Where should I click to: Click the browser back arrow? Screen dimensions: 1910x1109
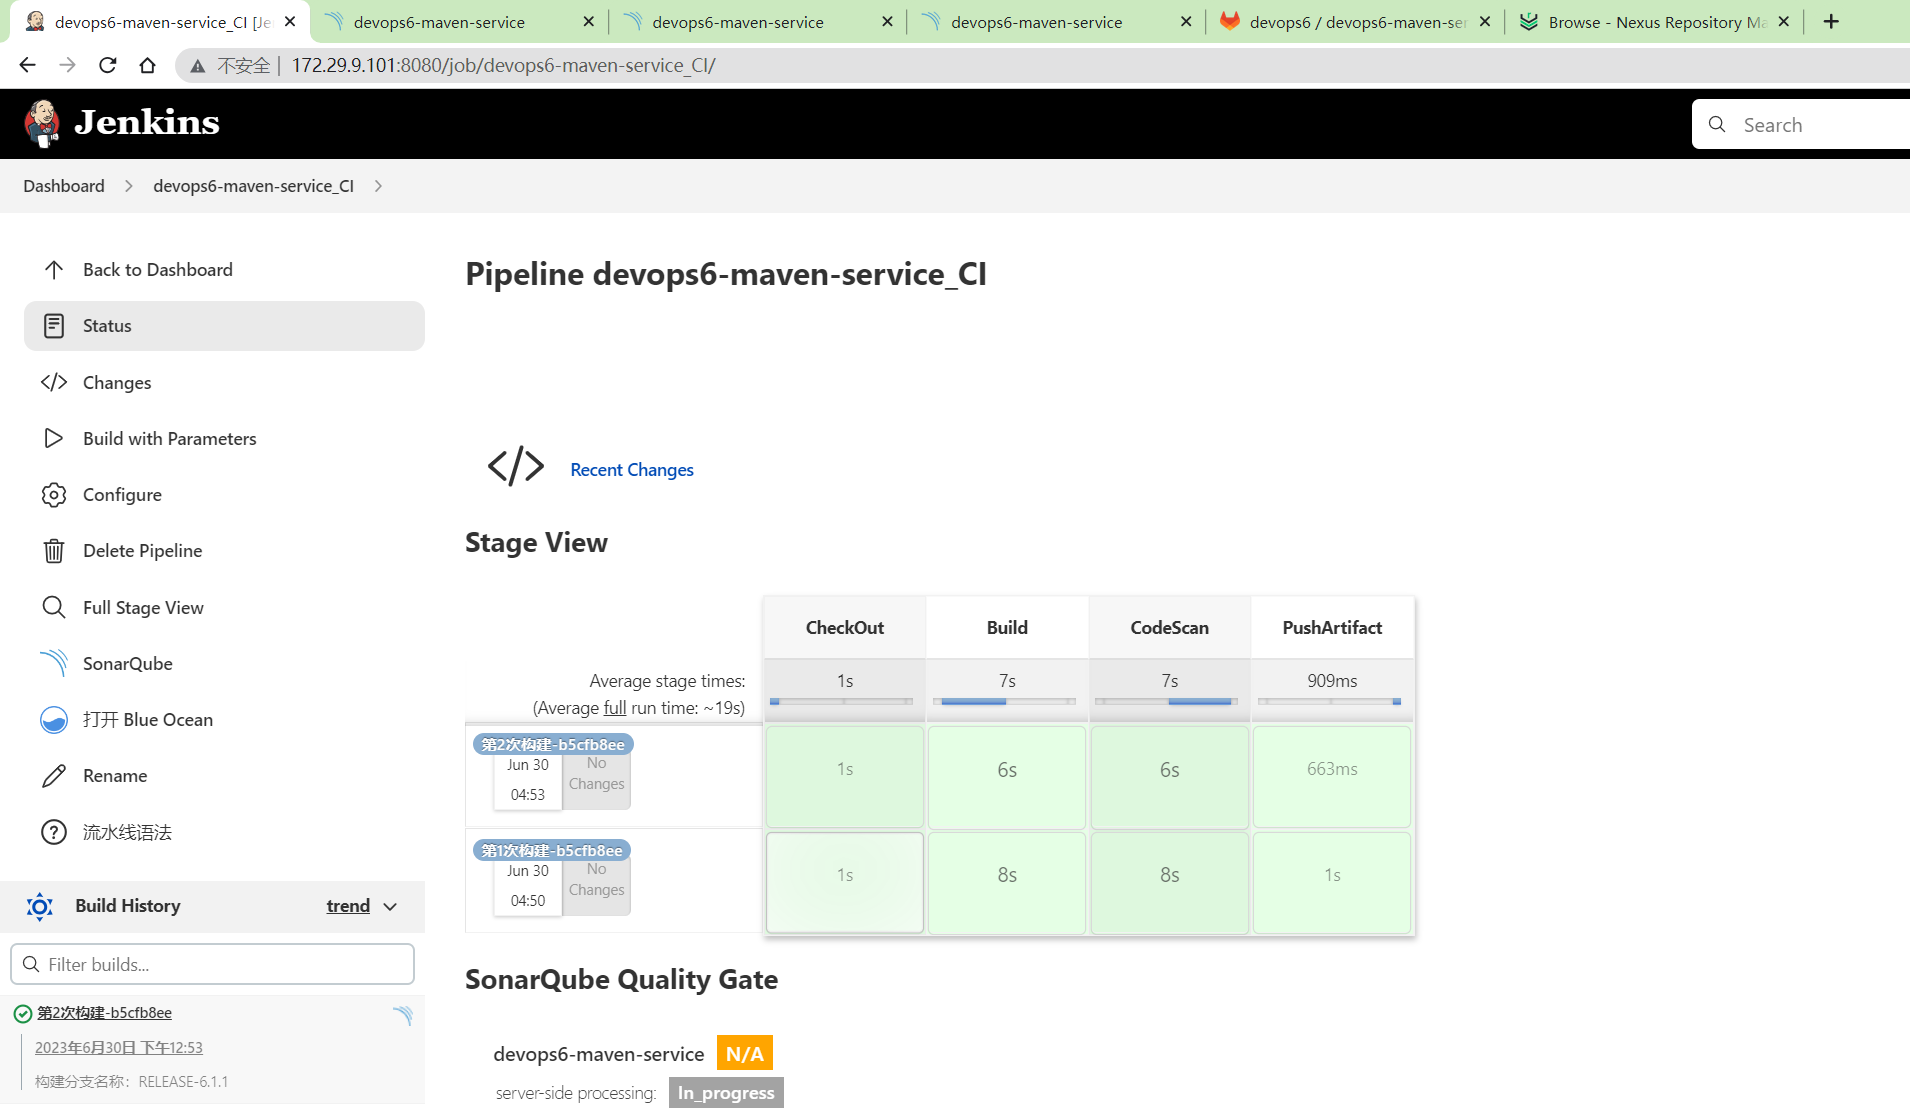pyautogui.click(x=27, y=65)
